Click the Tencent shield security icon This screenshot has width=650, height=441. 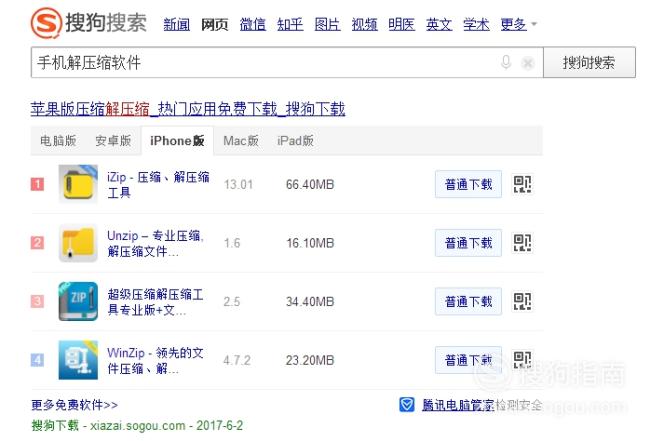(407, 405)
